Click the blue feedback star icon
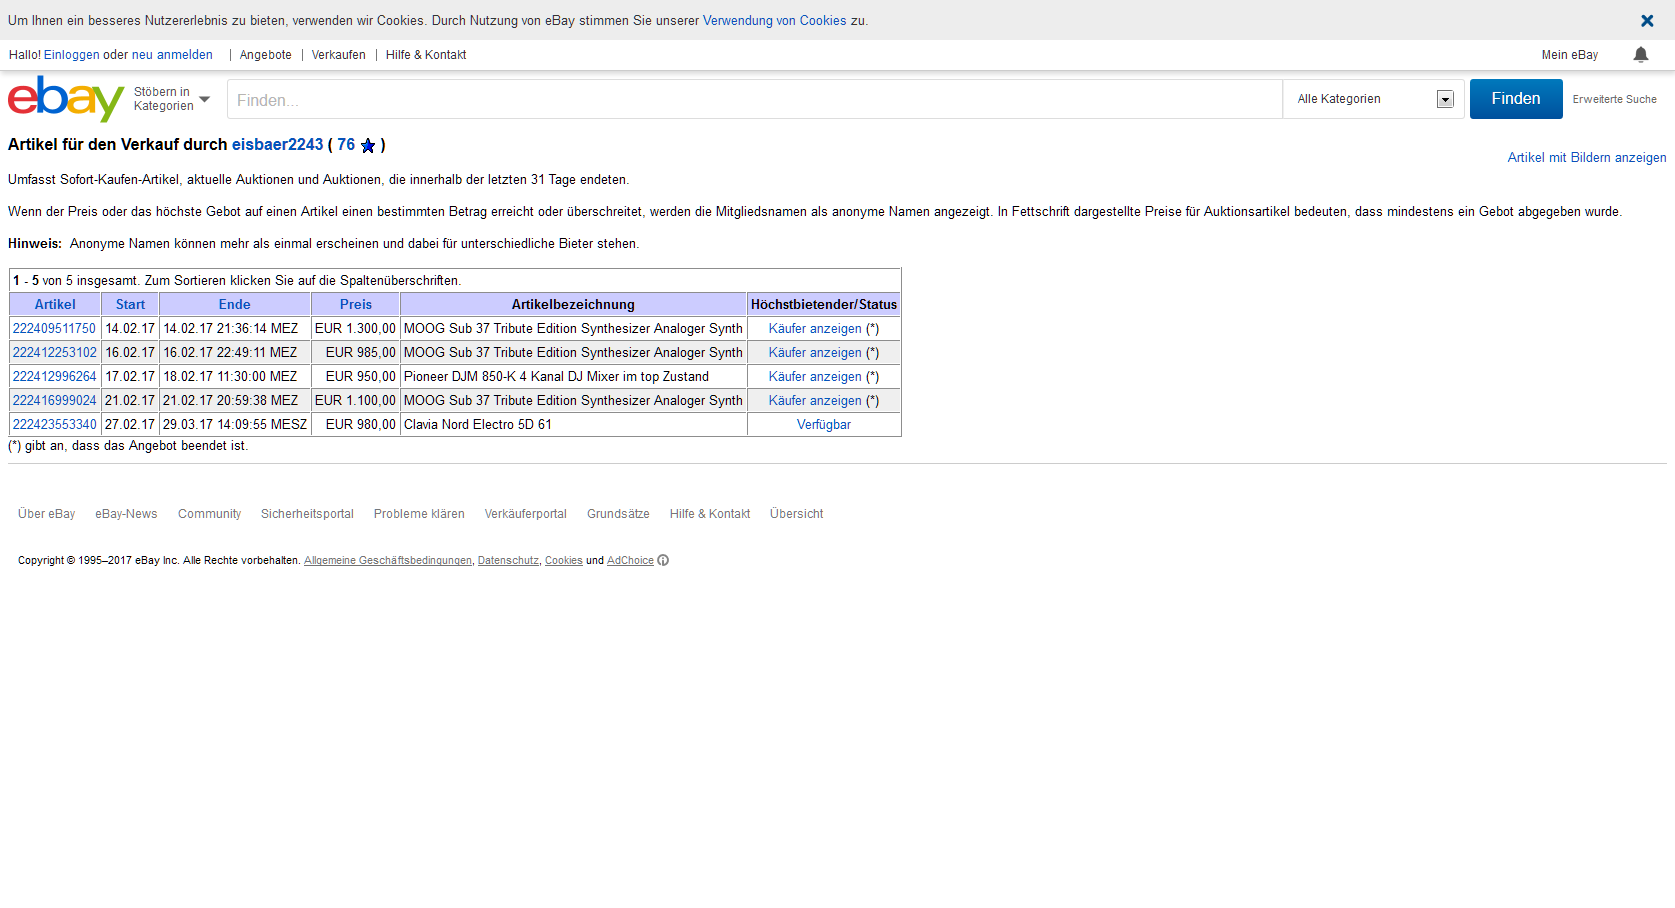Screen dimensions: 1675x908 [368, 146]
